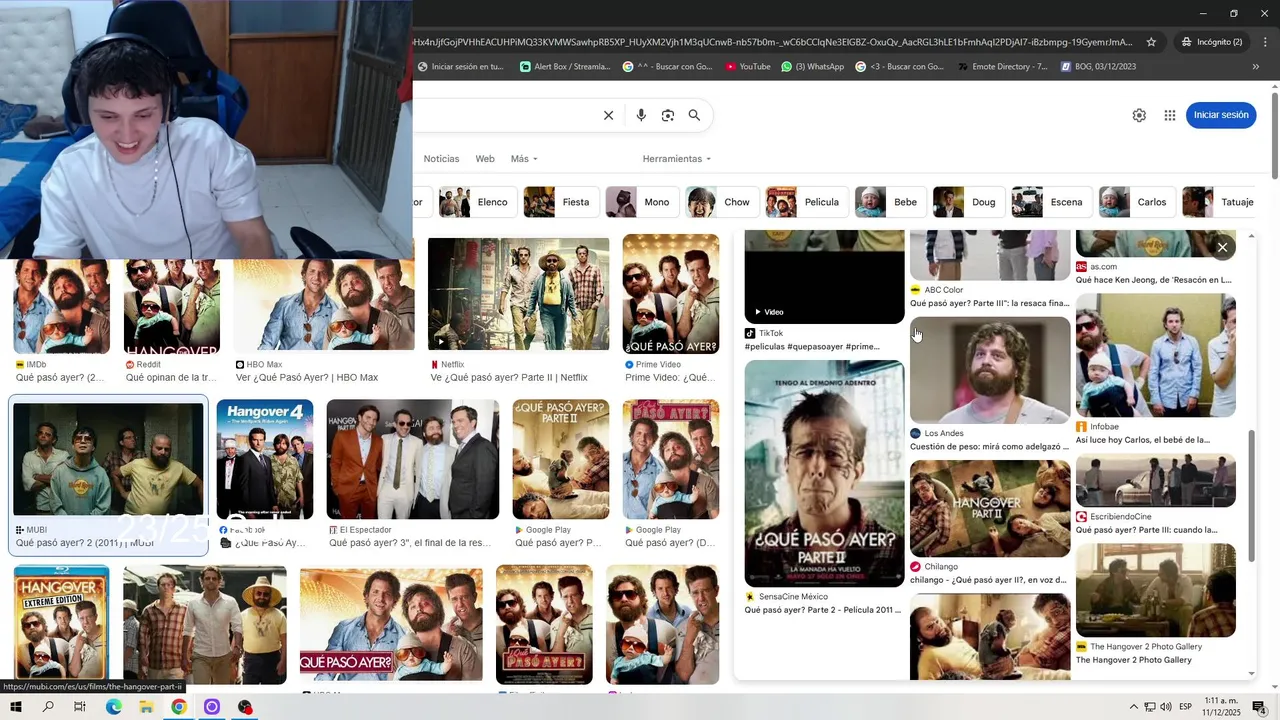Select the Doug filter chip
The image size is (1280, 720).
(x=967, y=202)
